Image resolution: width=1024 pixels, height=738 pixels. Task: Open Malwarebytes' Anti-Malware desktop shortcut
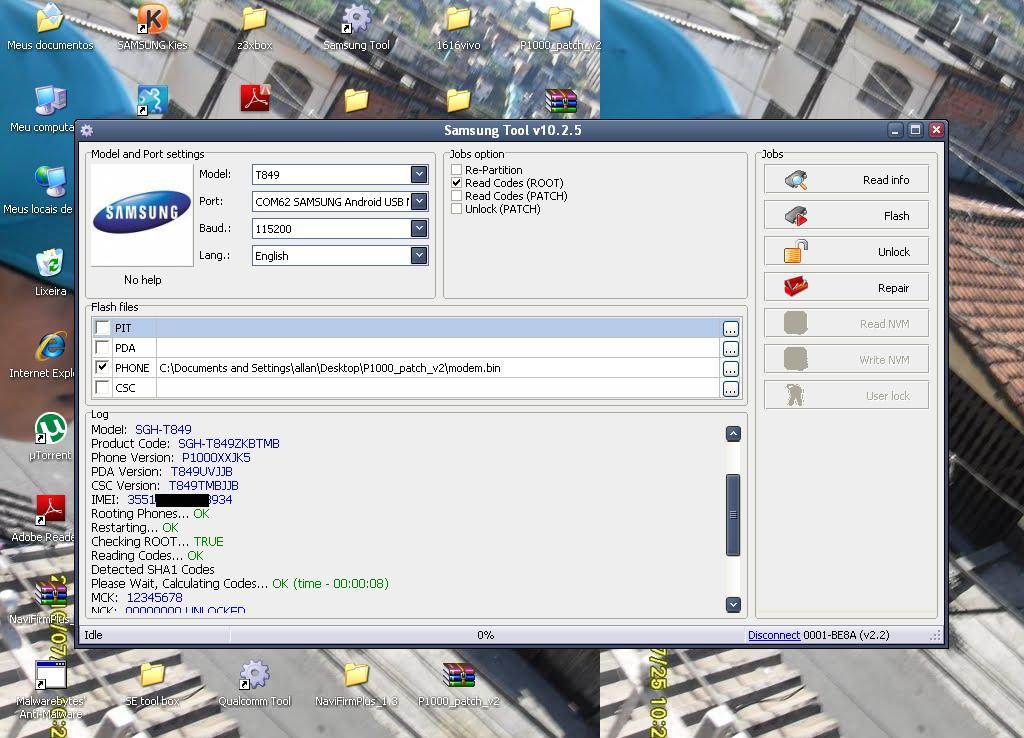click(x=50, y=688)
